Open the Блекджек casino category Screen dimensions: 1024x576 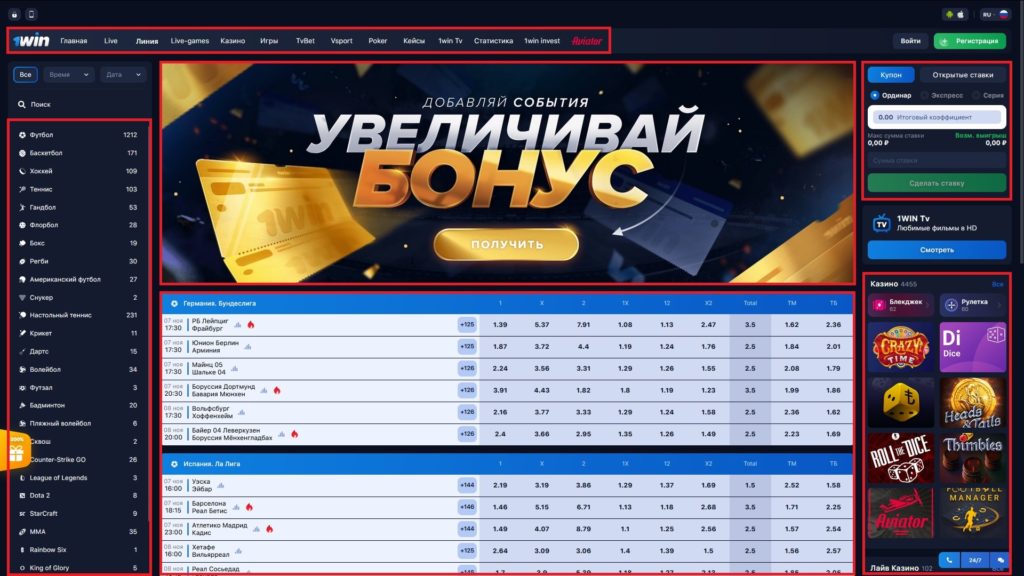tap(901, 305)
